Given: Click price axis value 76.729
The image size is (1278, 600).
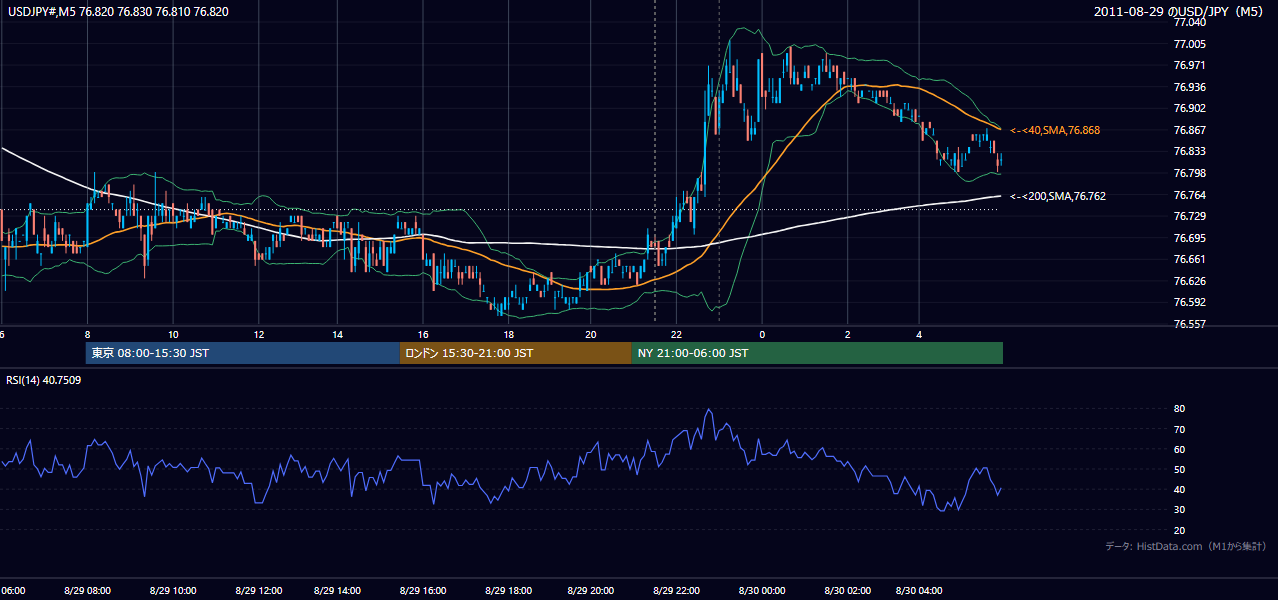Looking at the screenshot, I should click(1191, 216).
